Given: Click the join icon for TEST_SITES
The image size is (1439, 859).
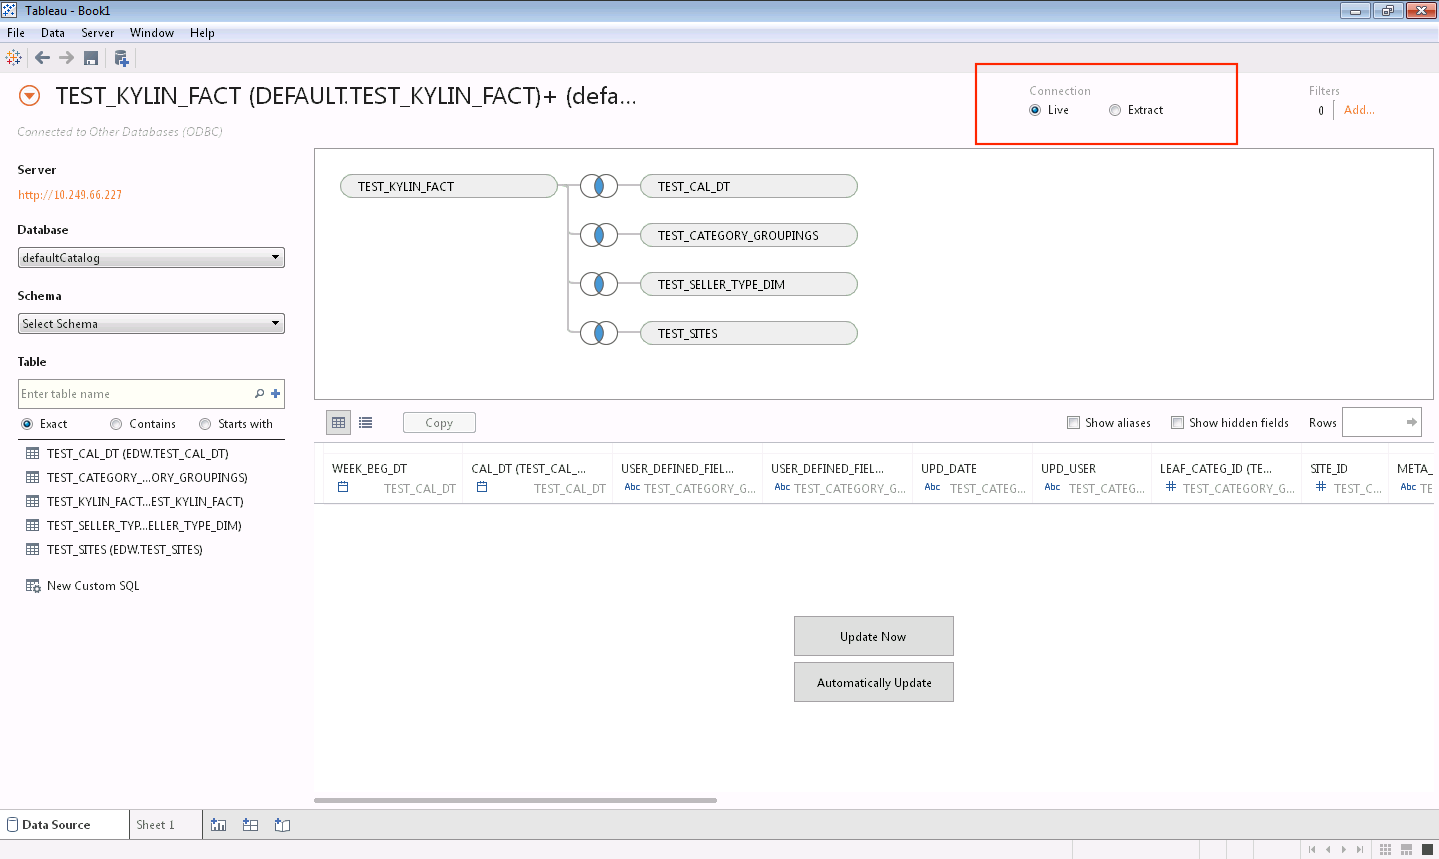Looking at the screenshot, I should (599, 333).
